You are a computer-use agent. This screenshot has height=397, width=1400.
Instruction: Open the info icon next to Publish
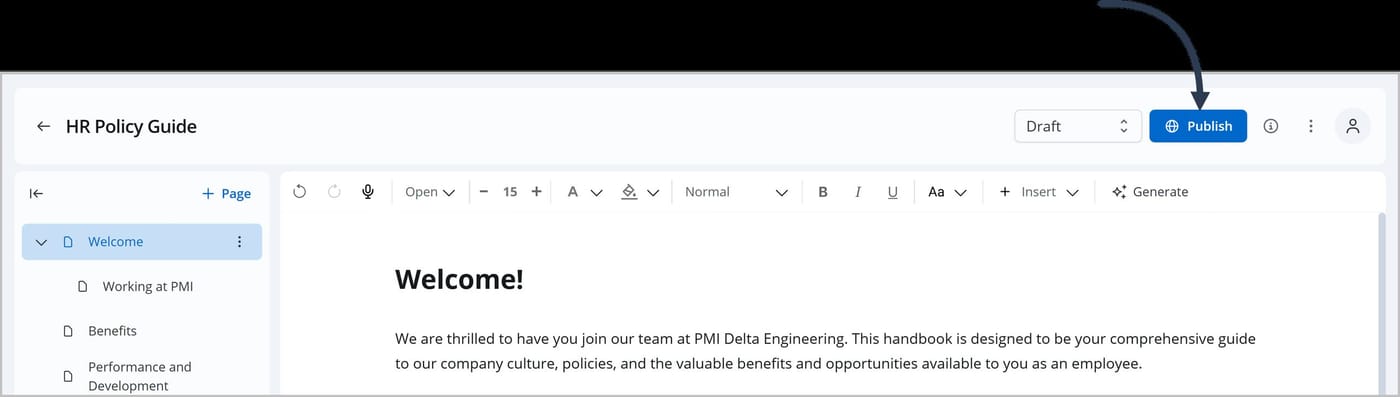[1271, 126]
